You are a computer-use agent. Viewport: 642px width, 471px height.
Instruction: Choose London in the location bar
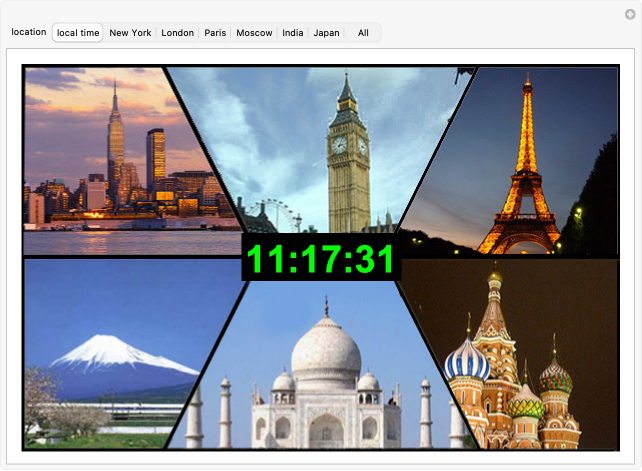(178, 33)
